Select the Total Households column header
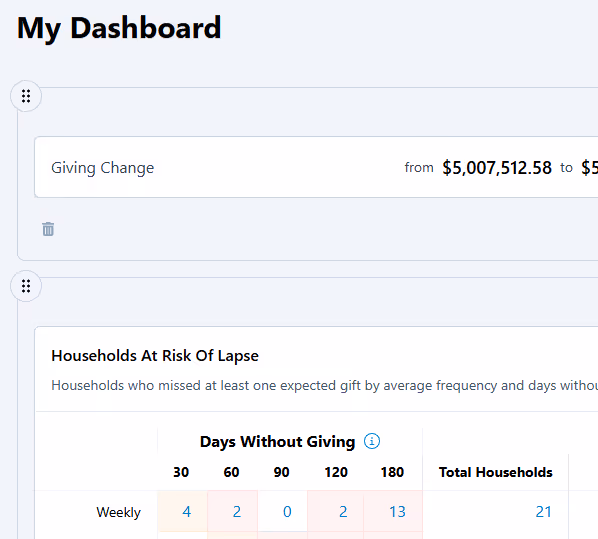598x539 pixels. [x=496, y=472]
